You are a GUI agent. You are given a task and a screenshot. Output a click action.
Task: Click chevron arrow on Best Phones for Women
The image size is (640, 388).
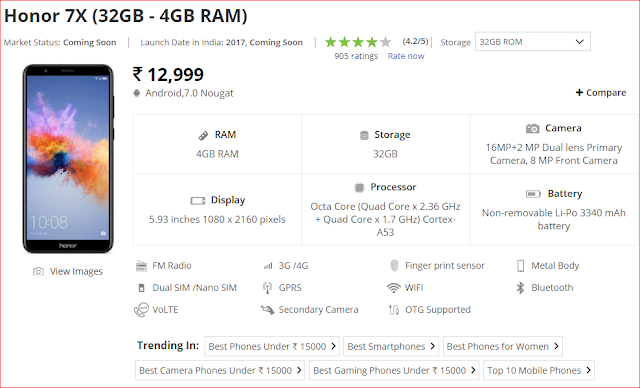(556, 346)
